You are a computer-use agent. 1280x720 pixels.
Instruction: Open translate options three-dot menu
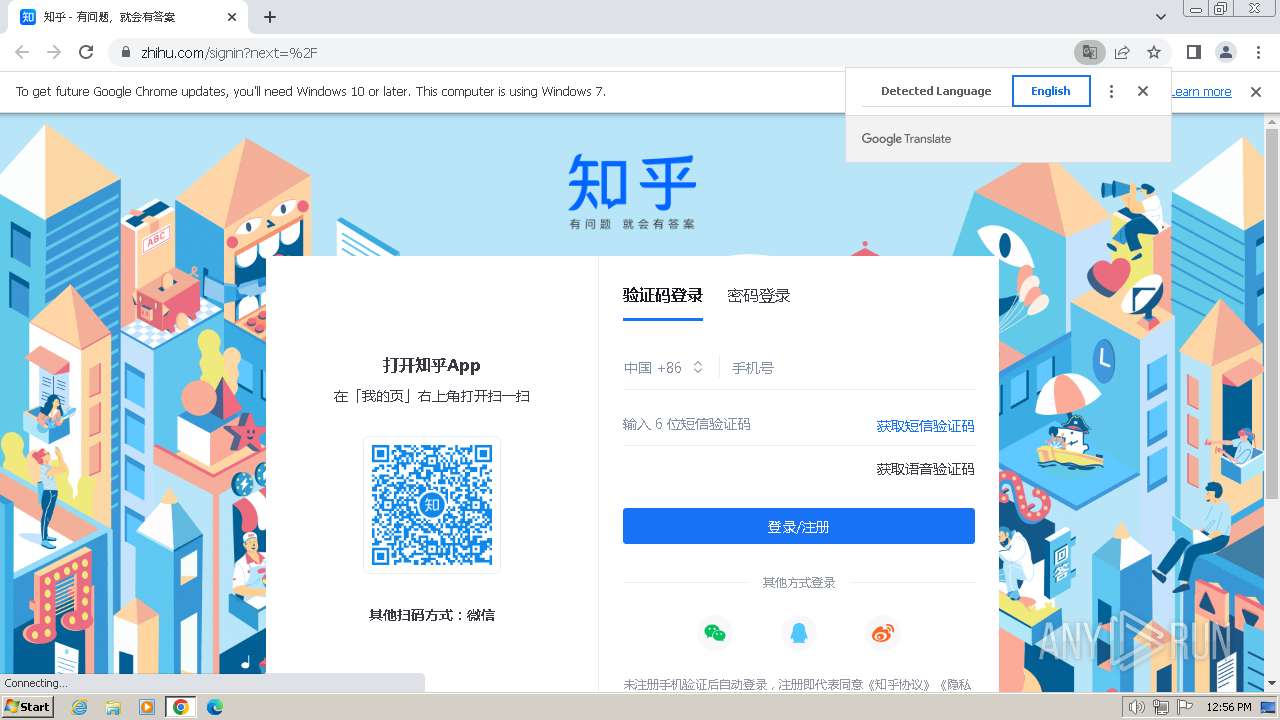coord(1111,91)
